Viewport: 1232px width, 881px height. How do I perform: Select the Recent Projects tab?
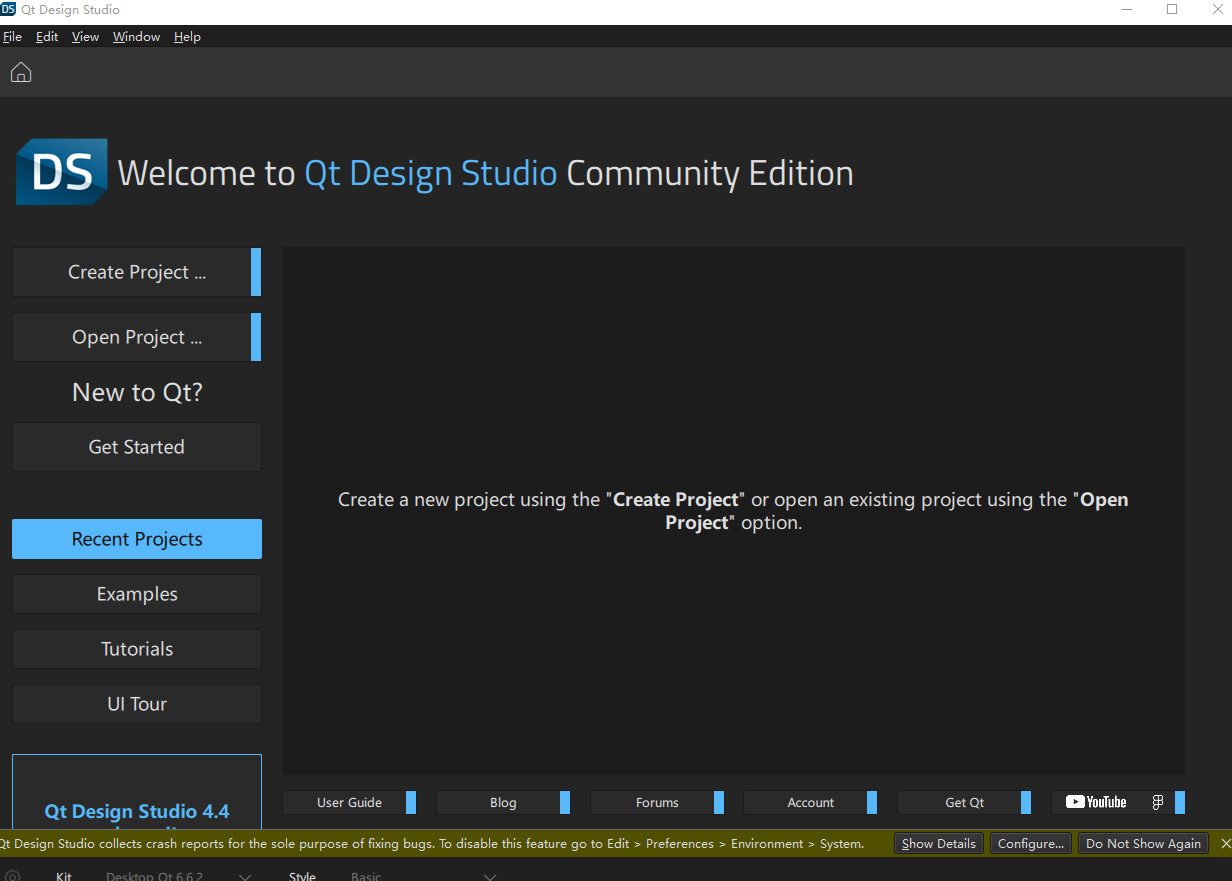(137, 539)
